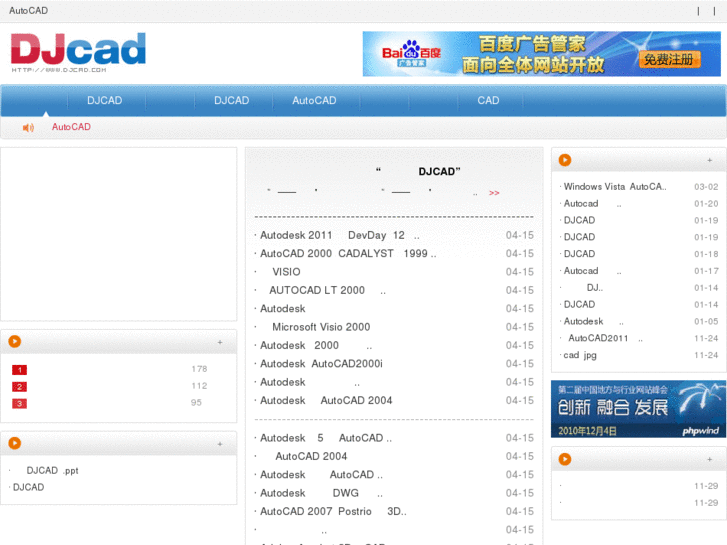727x545 pixels.
Task: Open the Autocad entry dated 01-20
Action: pyautogui.click(x=592, y=204)
